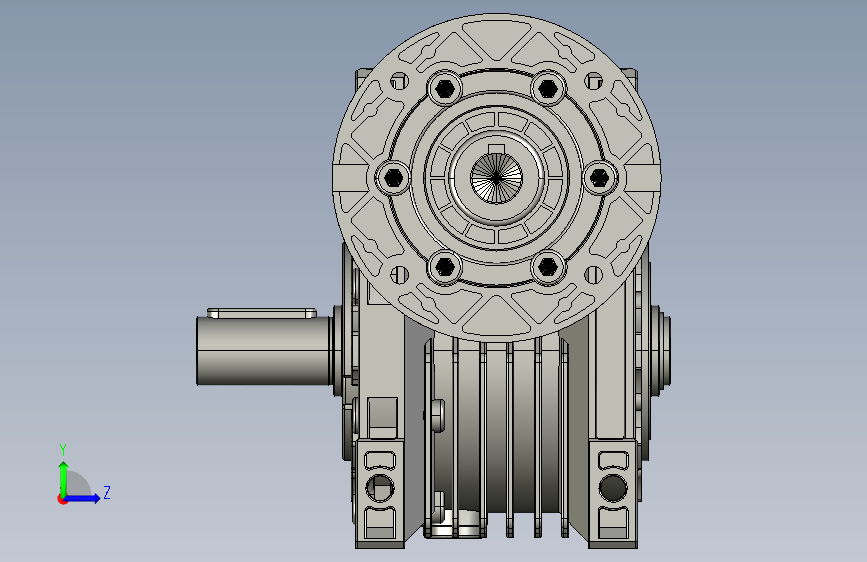Viewport: 867px width, 562px height.
Task: Click the red origin point of the triad
Action: [62, 499]
